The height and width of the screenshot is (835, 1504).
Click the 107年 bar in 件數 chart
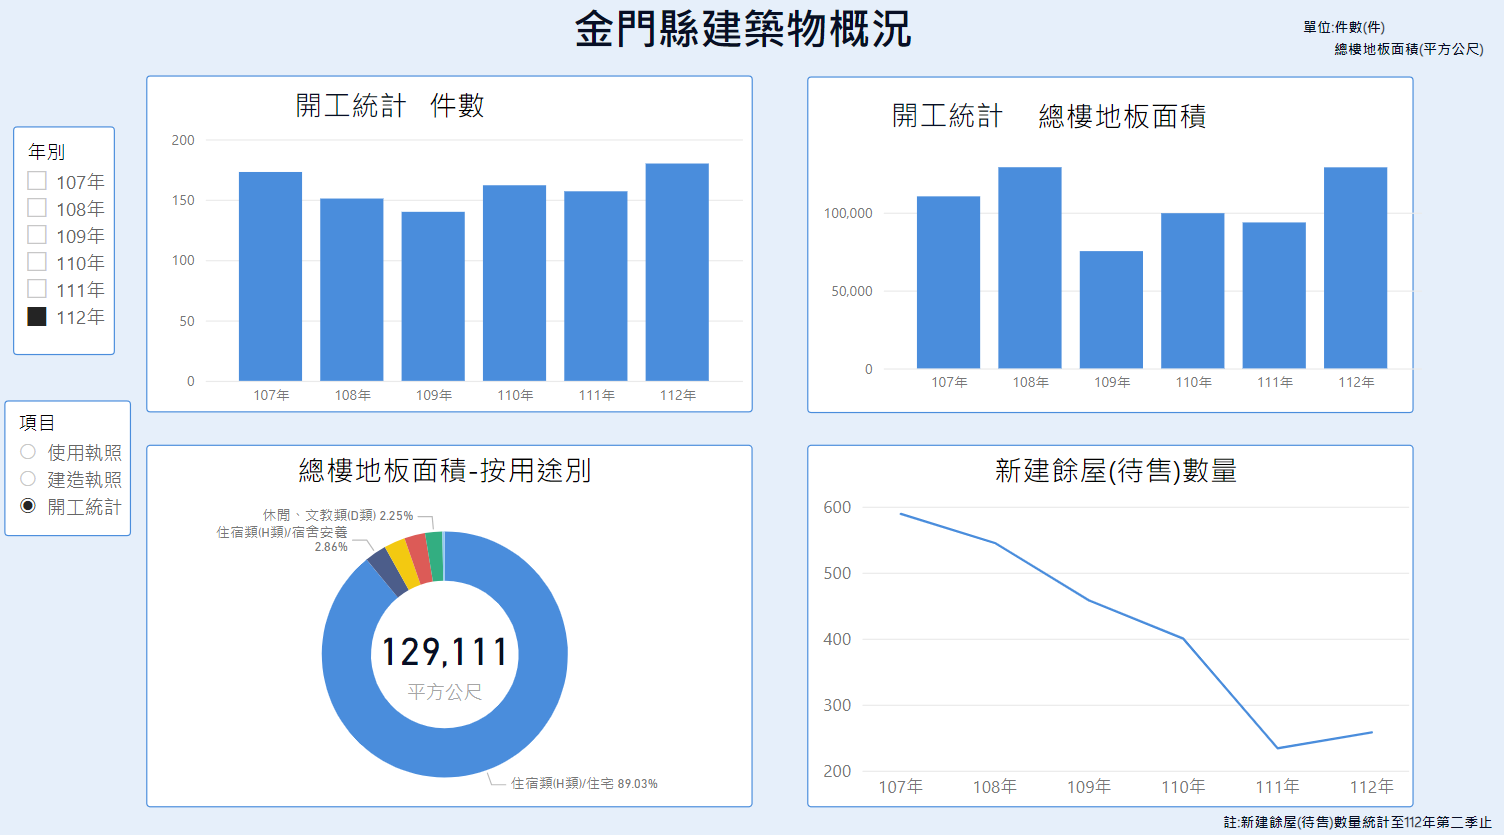coord(270,276)
